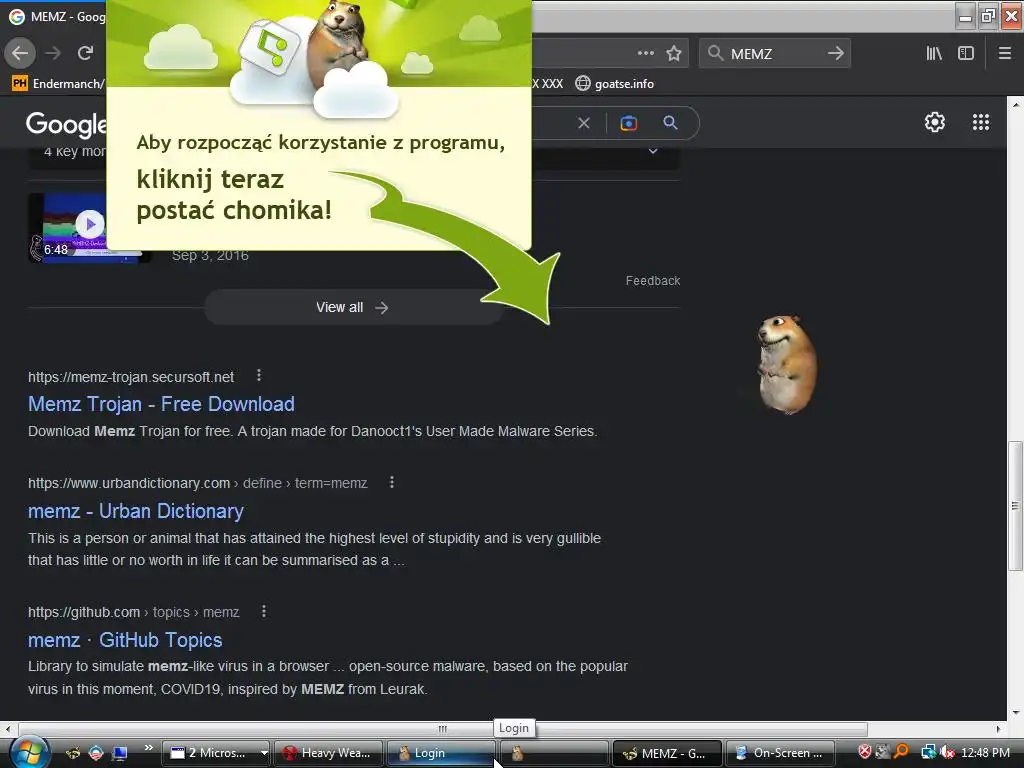
Task: Click the View all videos button
Action: coord(353,308)
